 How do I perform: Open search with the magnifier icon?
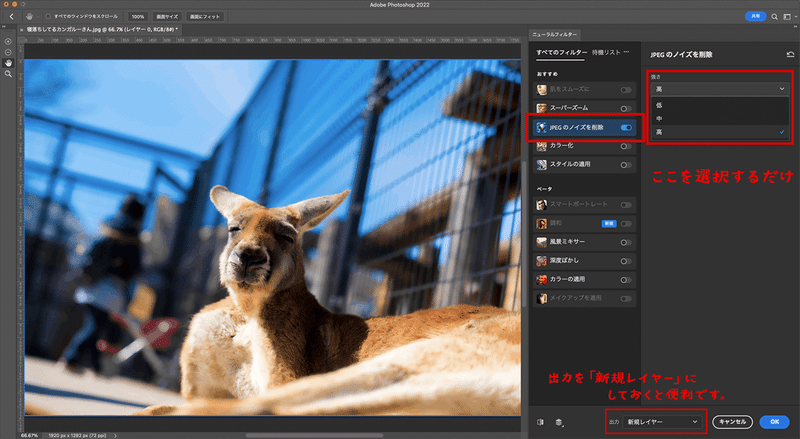click(x=774, y=16)
